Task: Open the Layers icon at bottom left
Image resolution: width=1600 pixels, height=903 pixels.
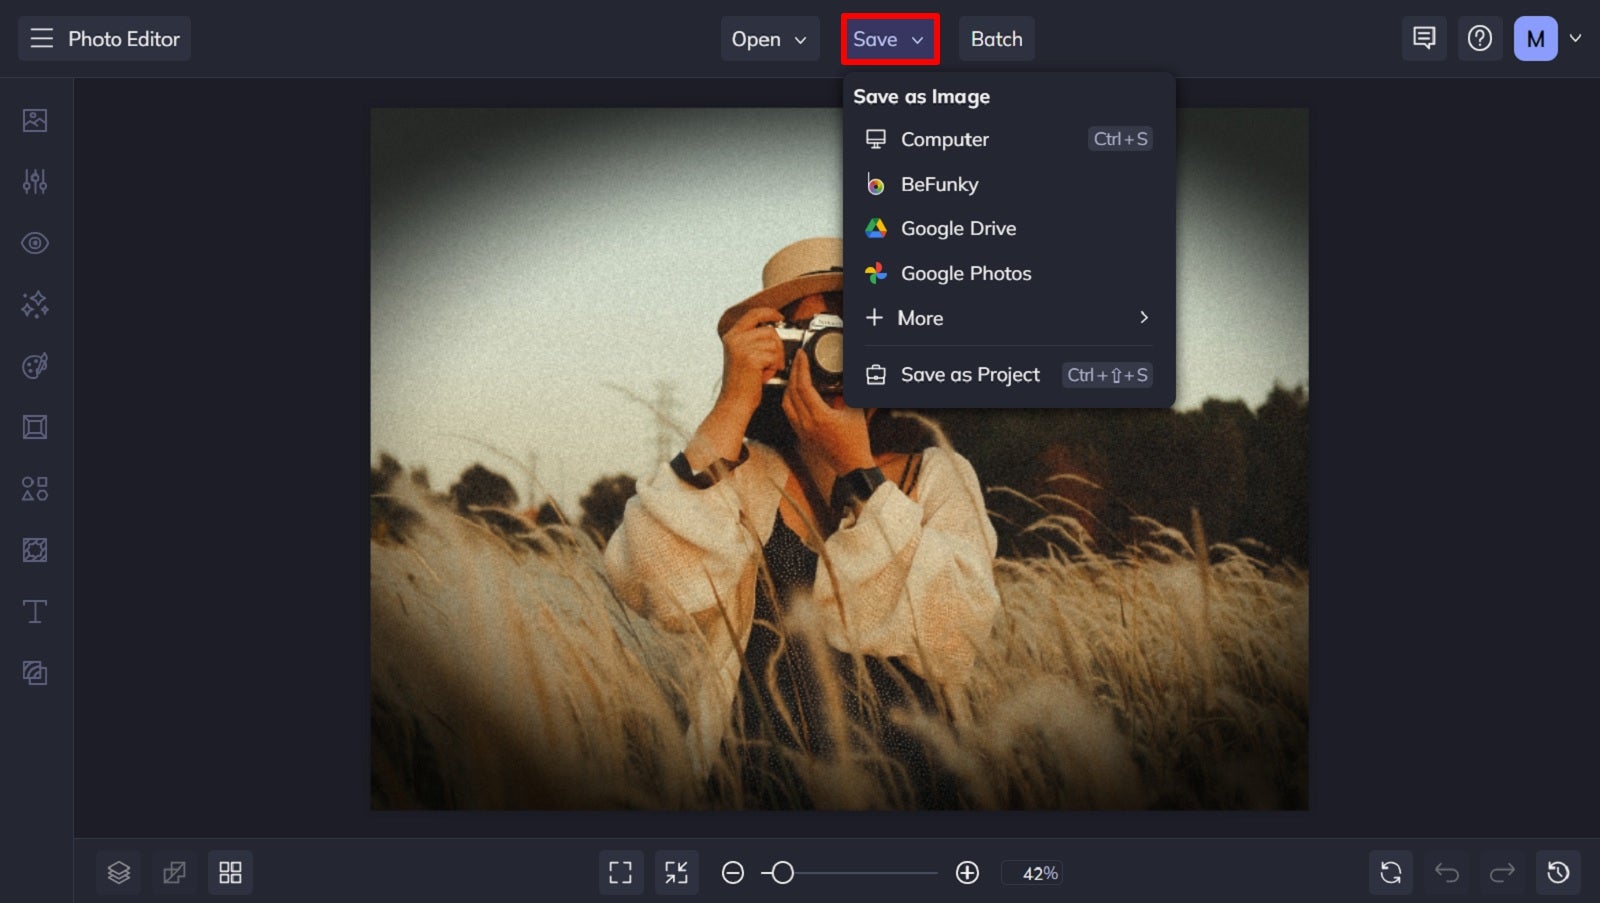Action: point(119,872)
